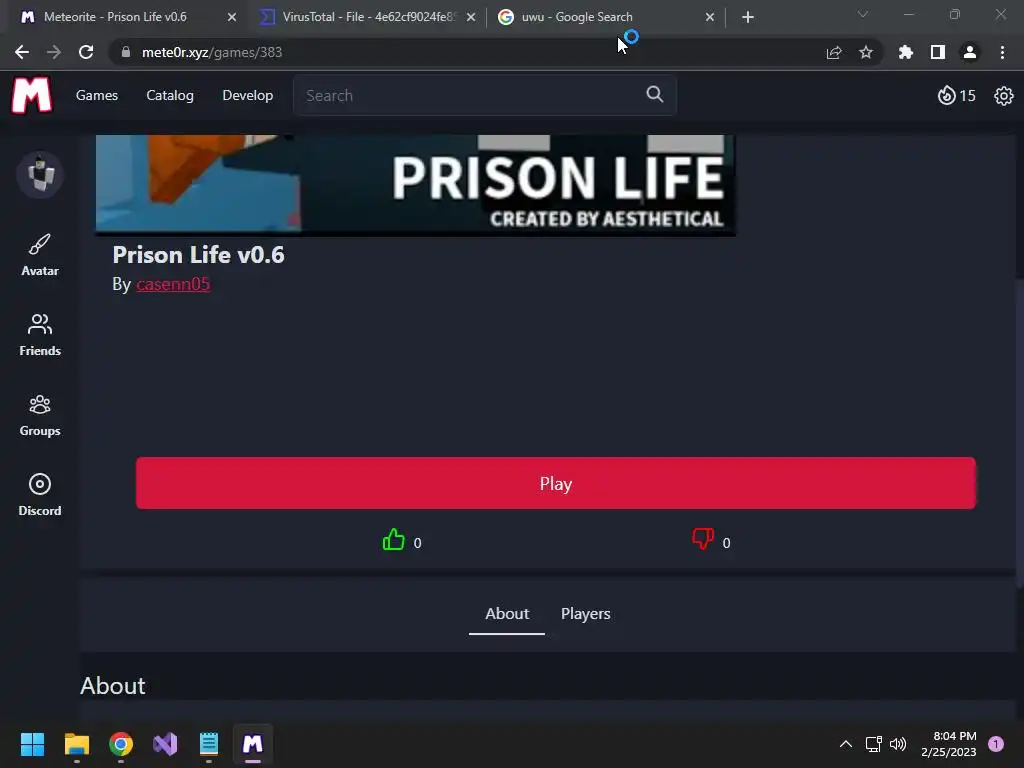Image resolution: width=1024 pixels, height=768 pixels.
Task: Reload the current page
Action: tap(86, 52)
